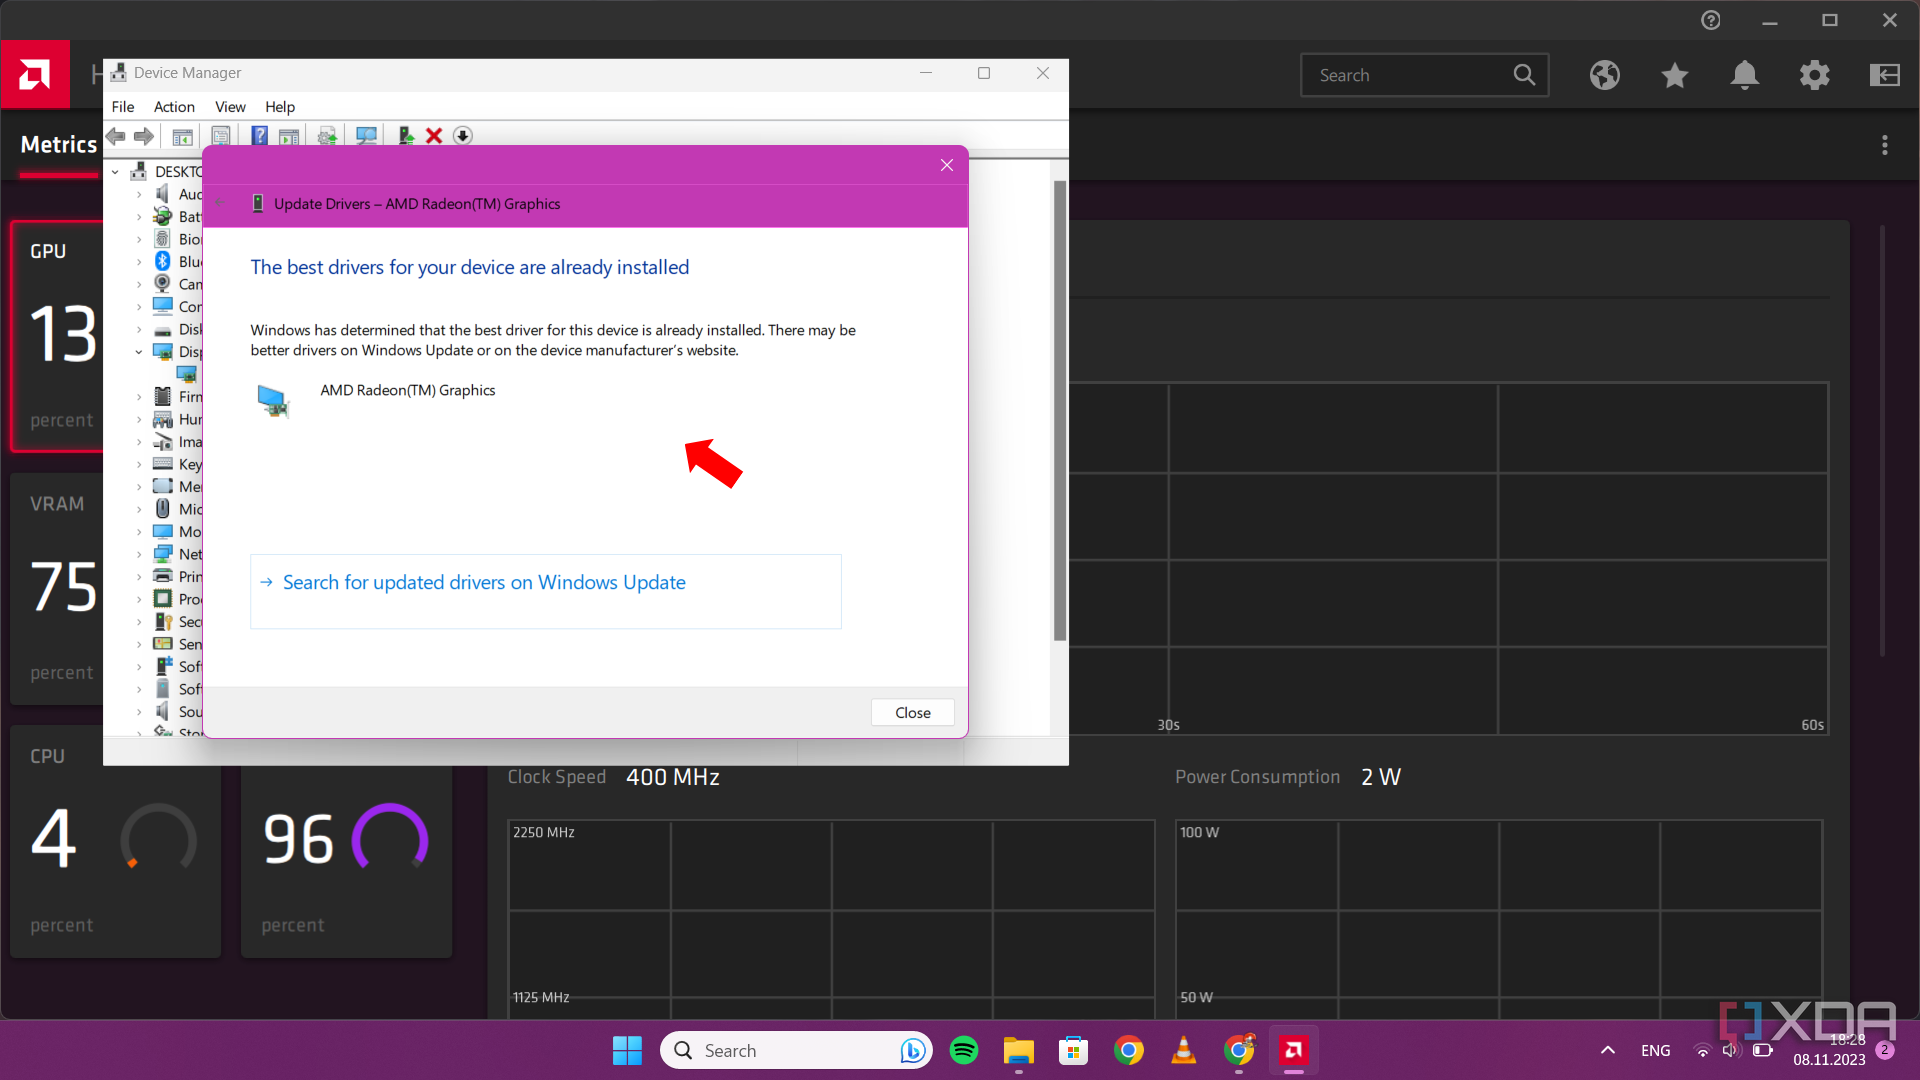Viewport: 1920px width, 1080px height.
Task: Expand the Cameras (Can) tree node
Action: tap(139, 284)
